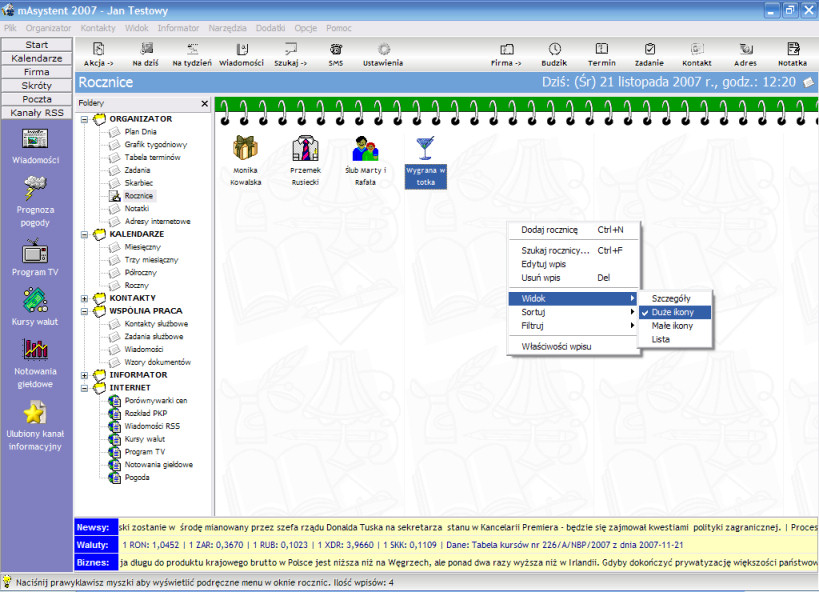Open the Kanały RSS sidebar button
819x592 pixels.
pyautogui.click(x=37, y=113)
